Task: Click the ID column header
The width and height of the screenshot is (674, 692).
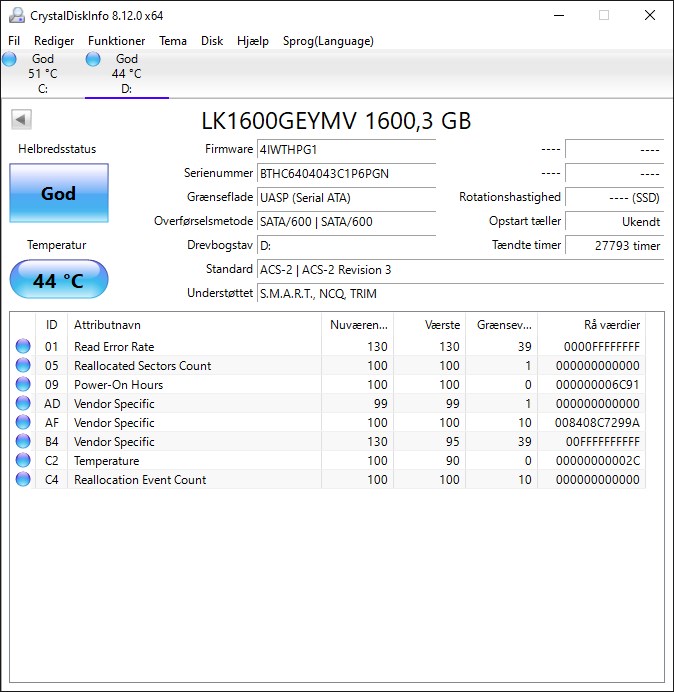Action: (51, 325)
